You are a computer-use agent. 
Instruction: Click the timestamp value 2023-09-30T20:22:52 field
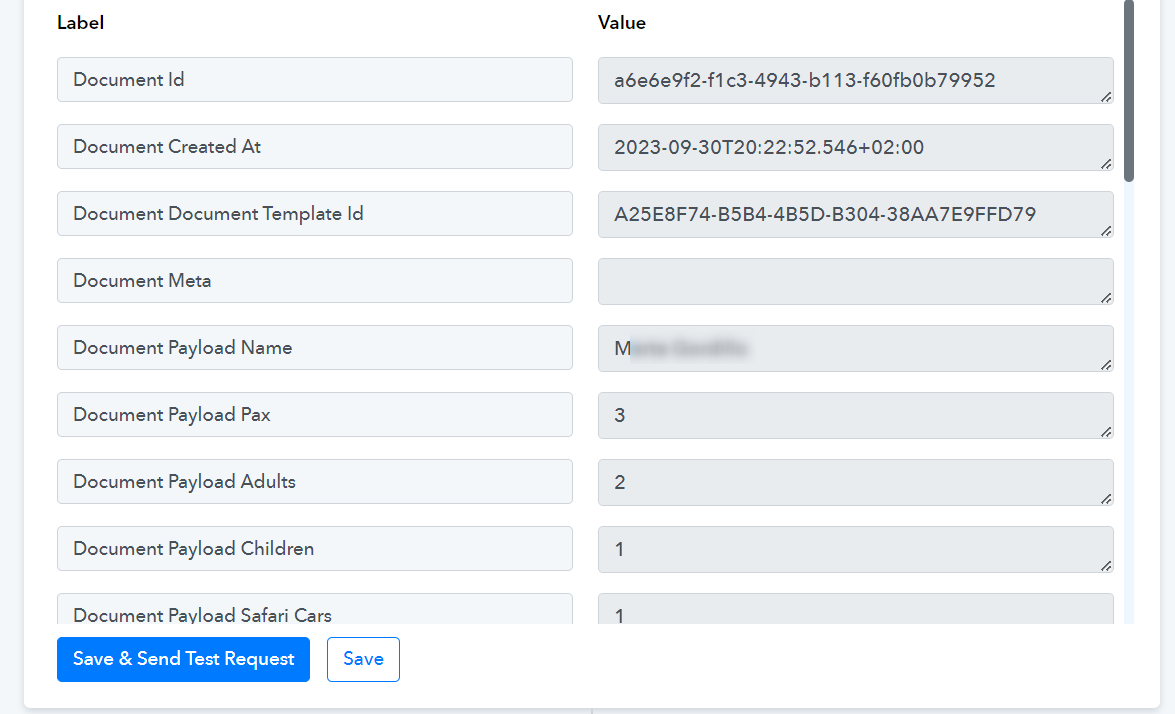pyautogui.click(x=856, y=148)
